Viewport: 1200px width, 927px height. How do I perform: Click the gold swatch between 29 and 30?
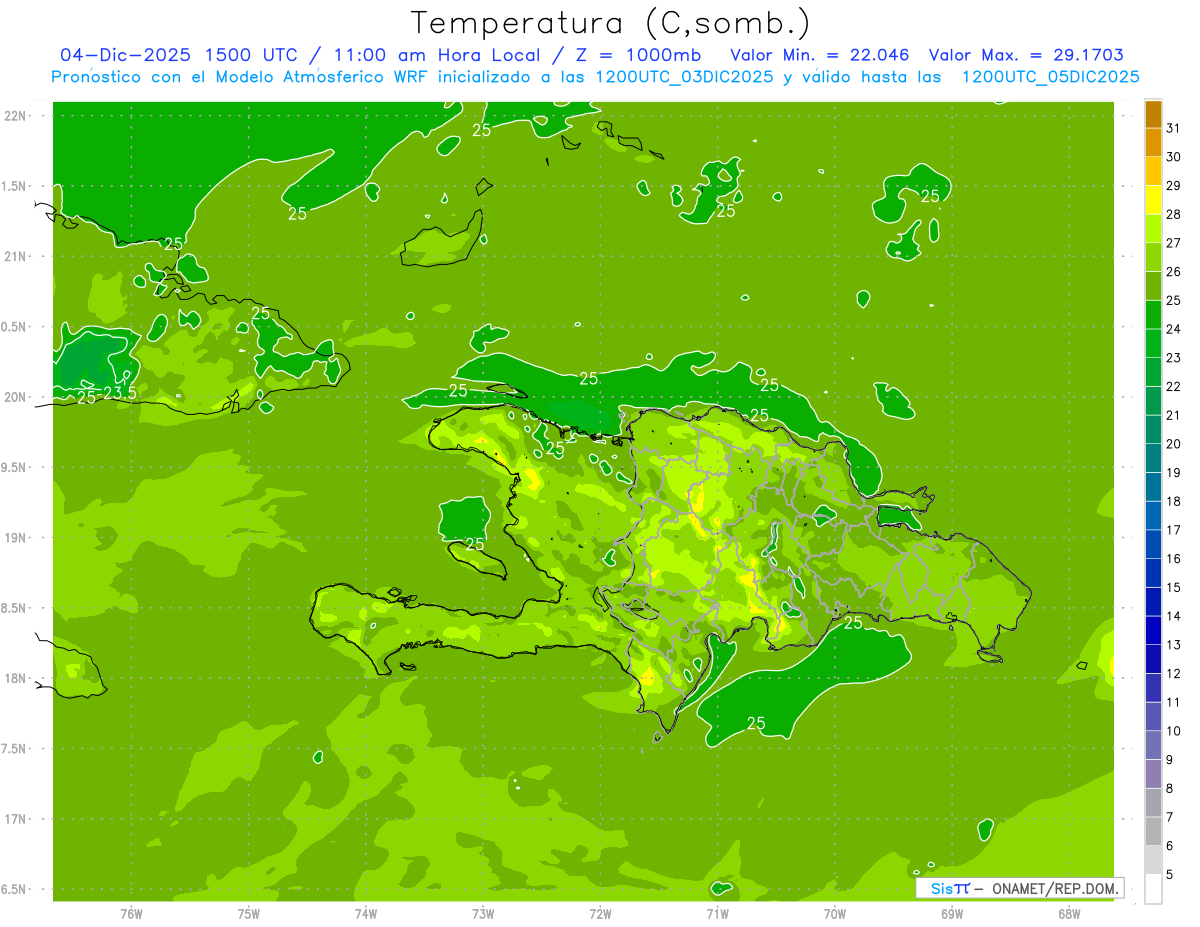pyautogui.click(x=1153, y=171)
